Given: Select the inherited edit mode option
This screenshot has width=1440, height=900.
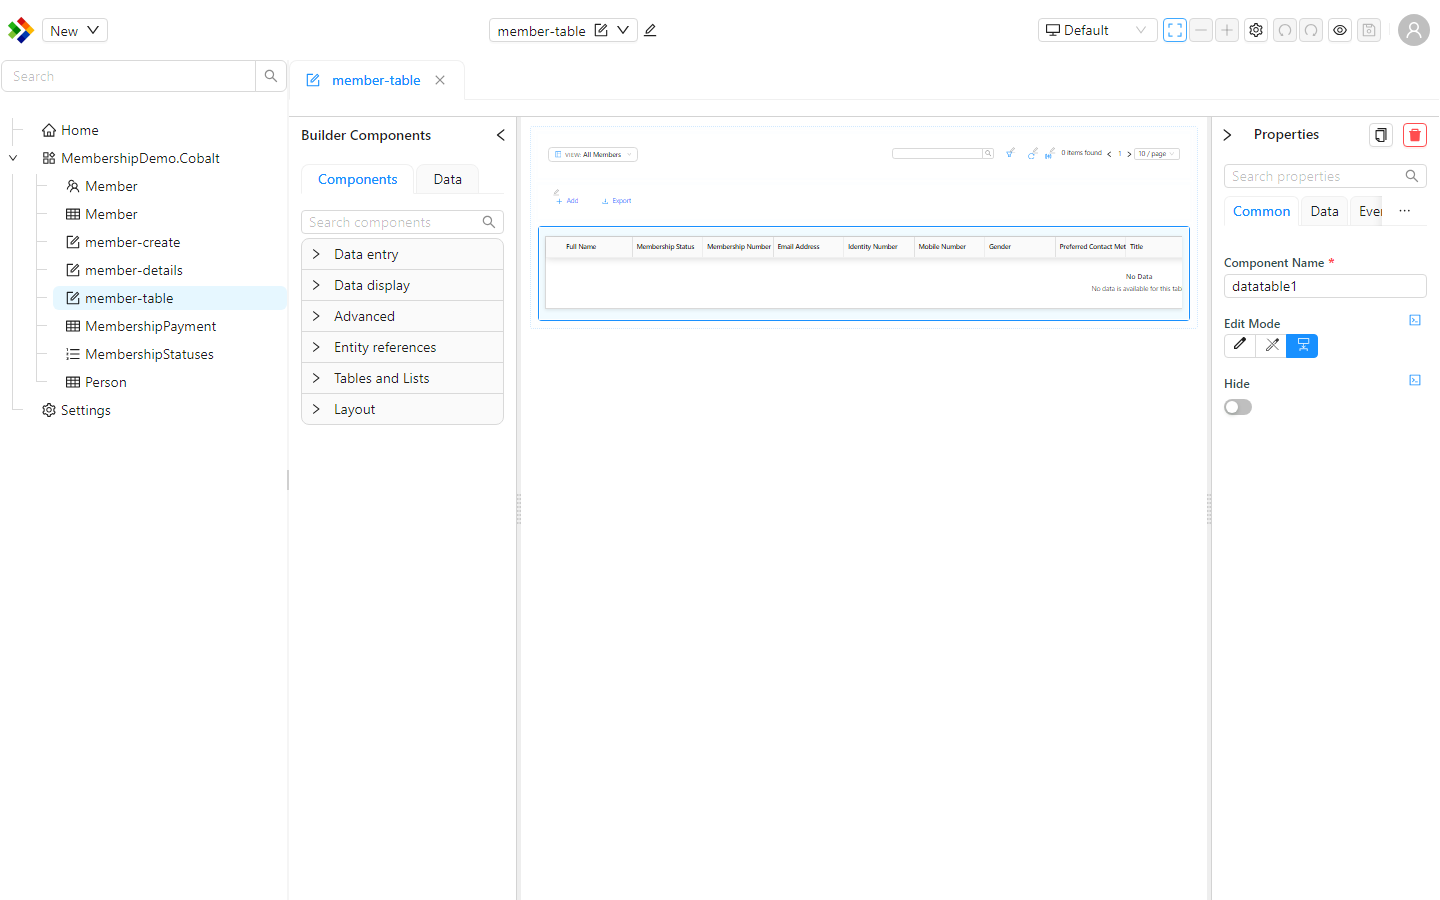Looking at the screenshot, I should tap(1302, 345).
